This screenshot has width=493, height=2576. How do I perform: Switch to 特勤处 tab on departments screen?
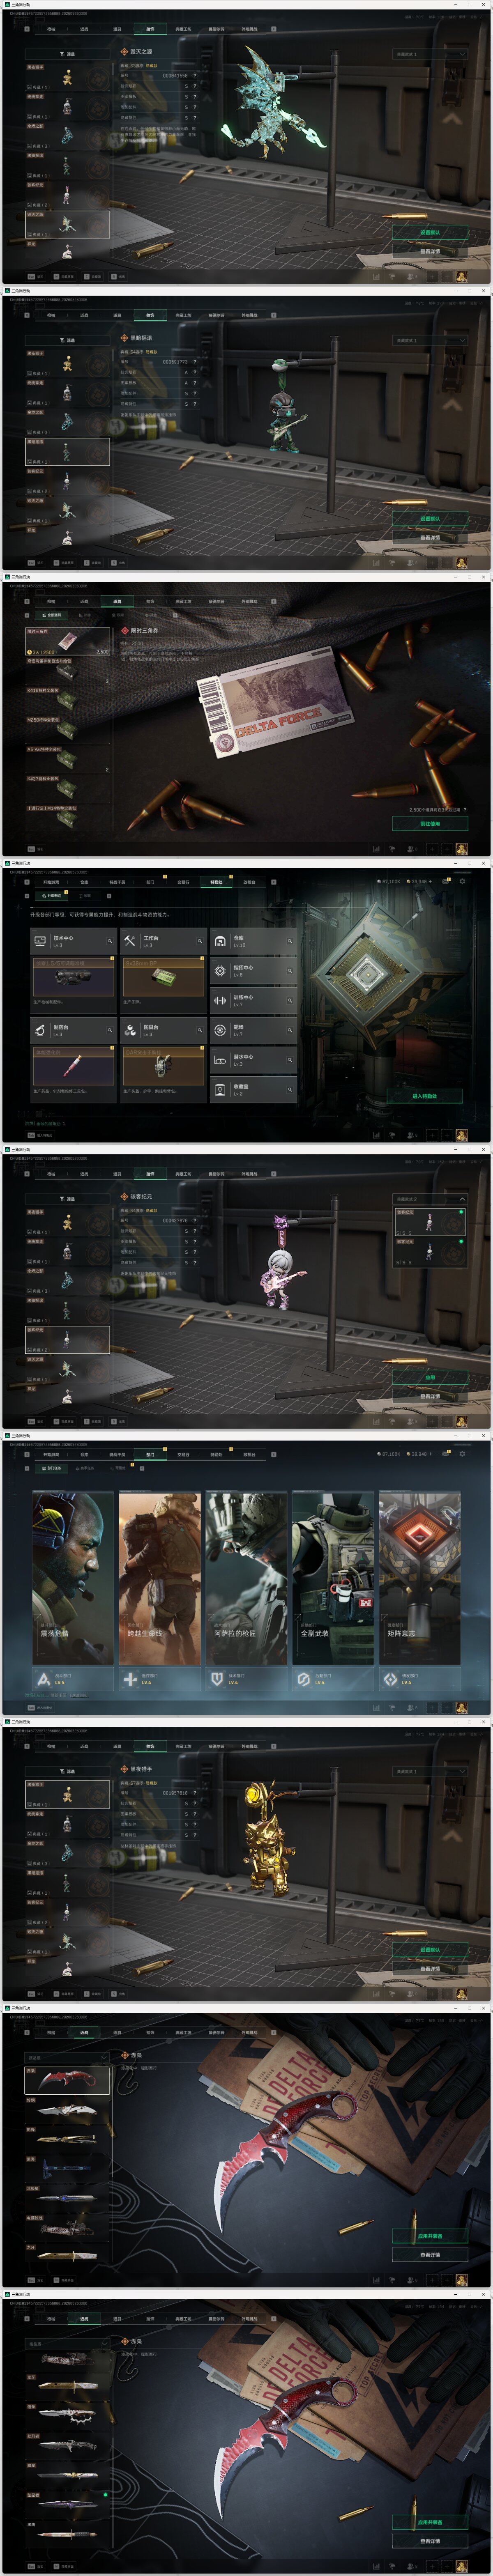pos(216,1454)
